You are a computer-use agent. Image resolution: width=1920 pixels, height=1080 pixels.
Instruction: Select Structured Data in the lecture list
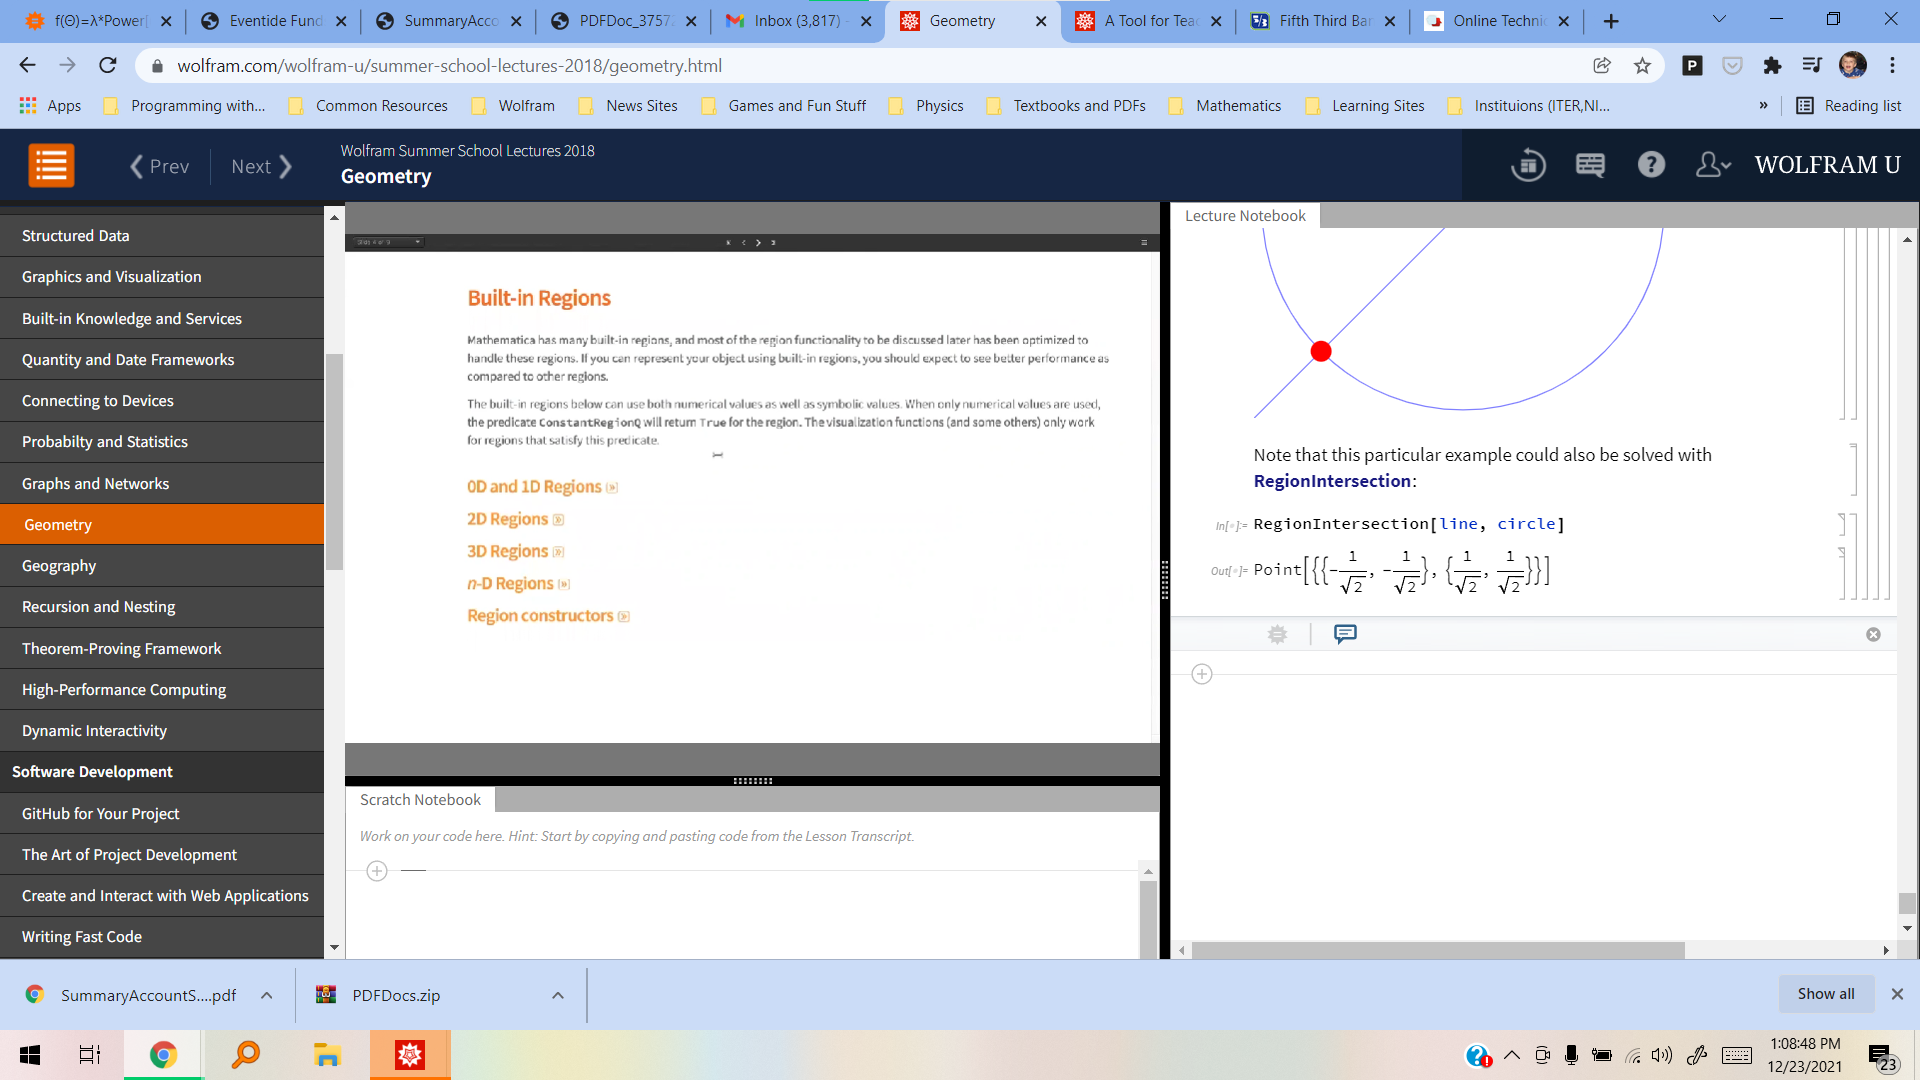tap(162, 236)
